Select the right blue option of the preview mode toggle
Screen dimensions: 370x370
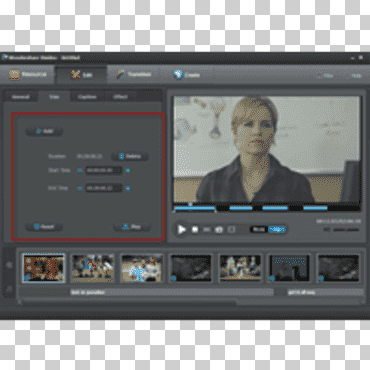pos(277,229)
